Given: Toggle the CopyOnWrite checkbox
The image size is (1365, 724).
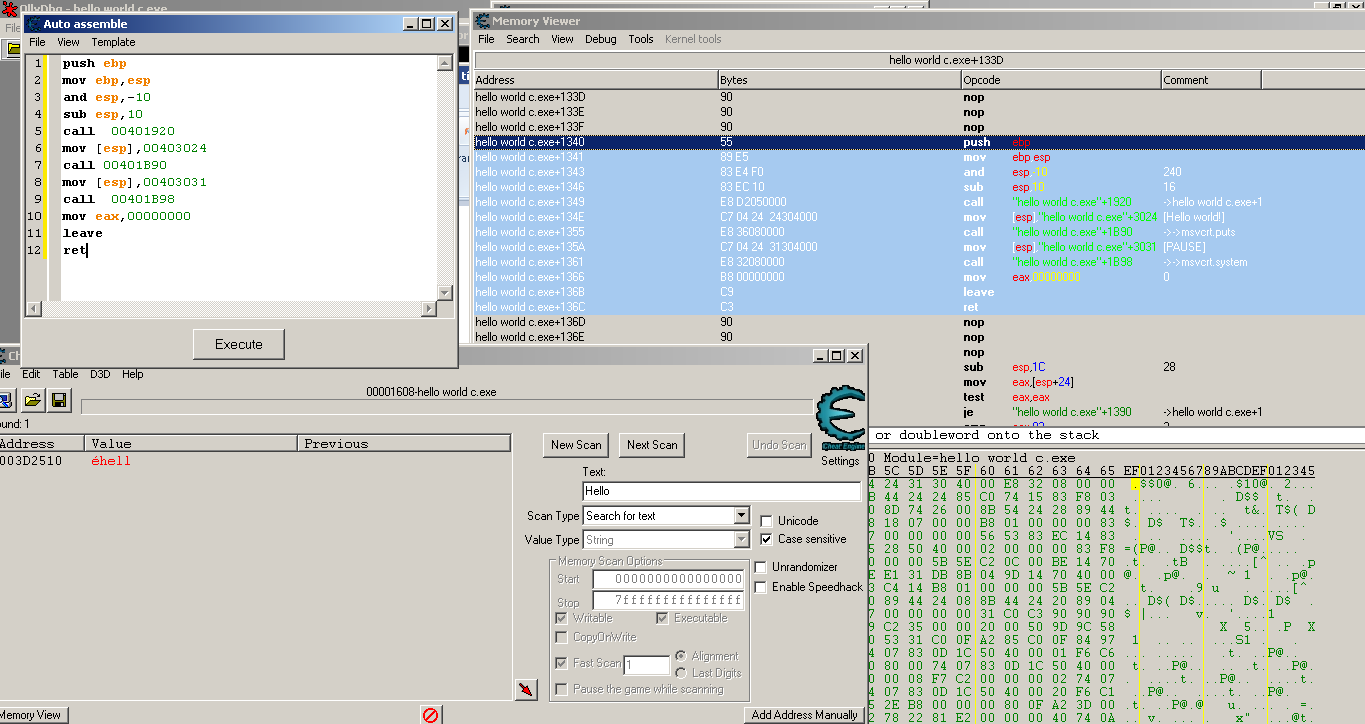Looking at the screenshot, I should click(x=562, y=637).
